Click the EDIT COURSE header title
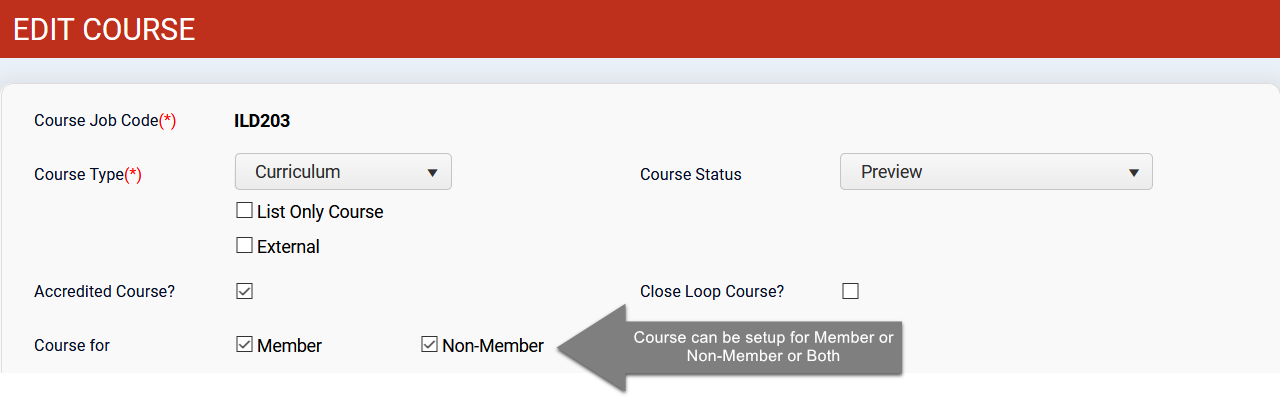 (x=104, y=29)
